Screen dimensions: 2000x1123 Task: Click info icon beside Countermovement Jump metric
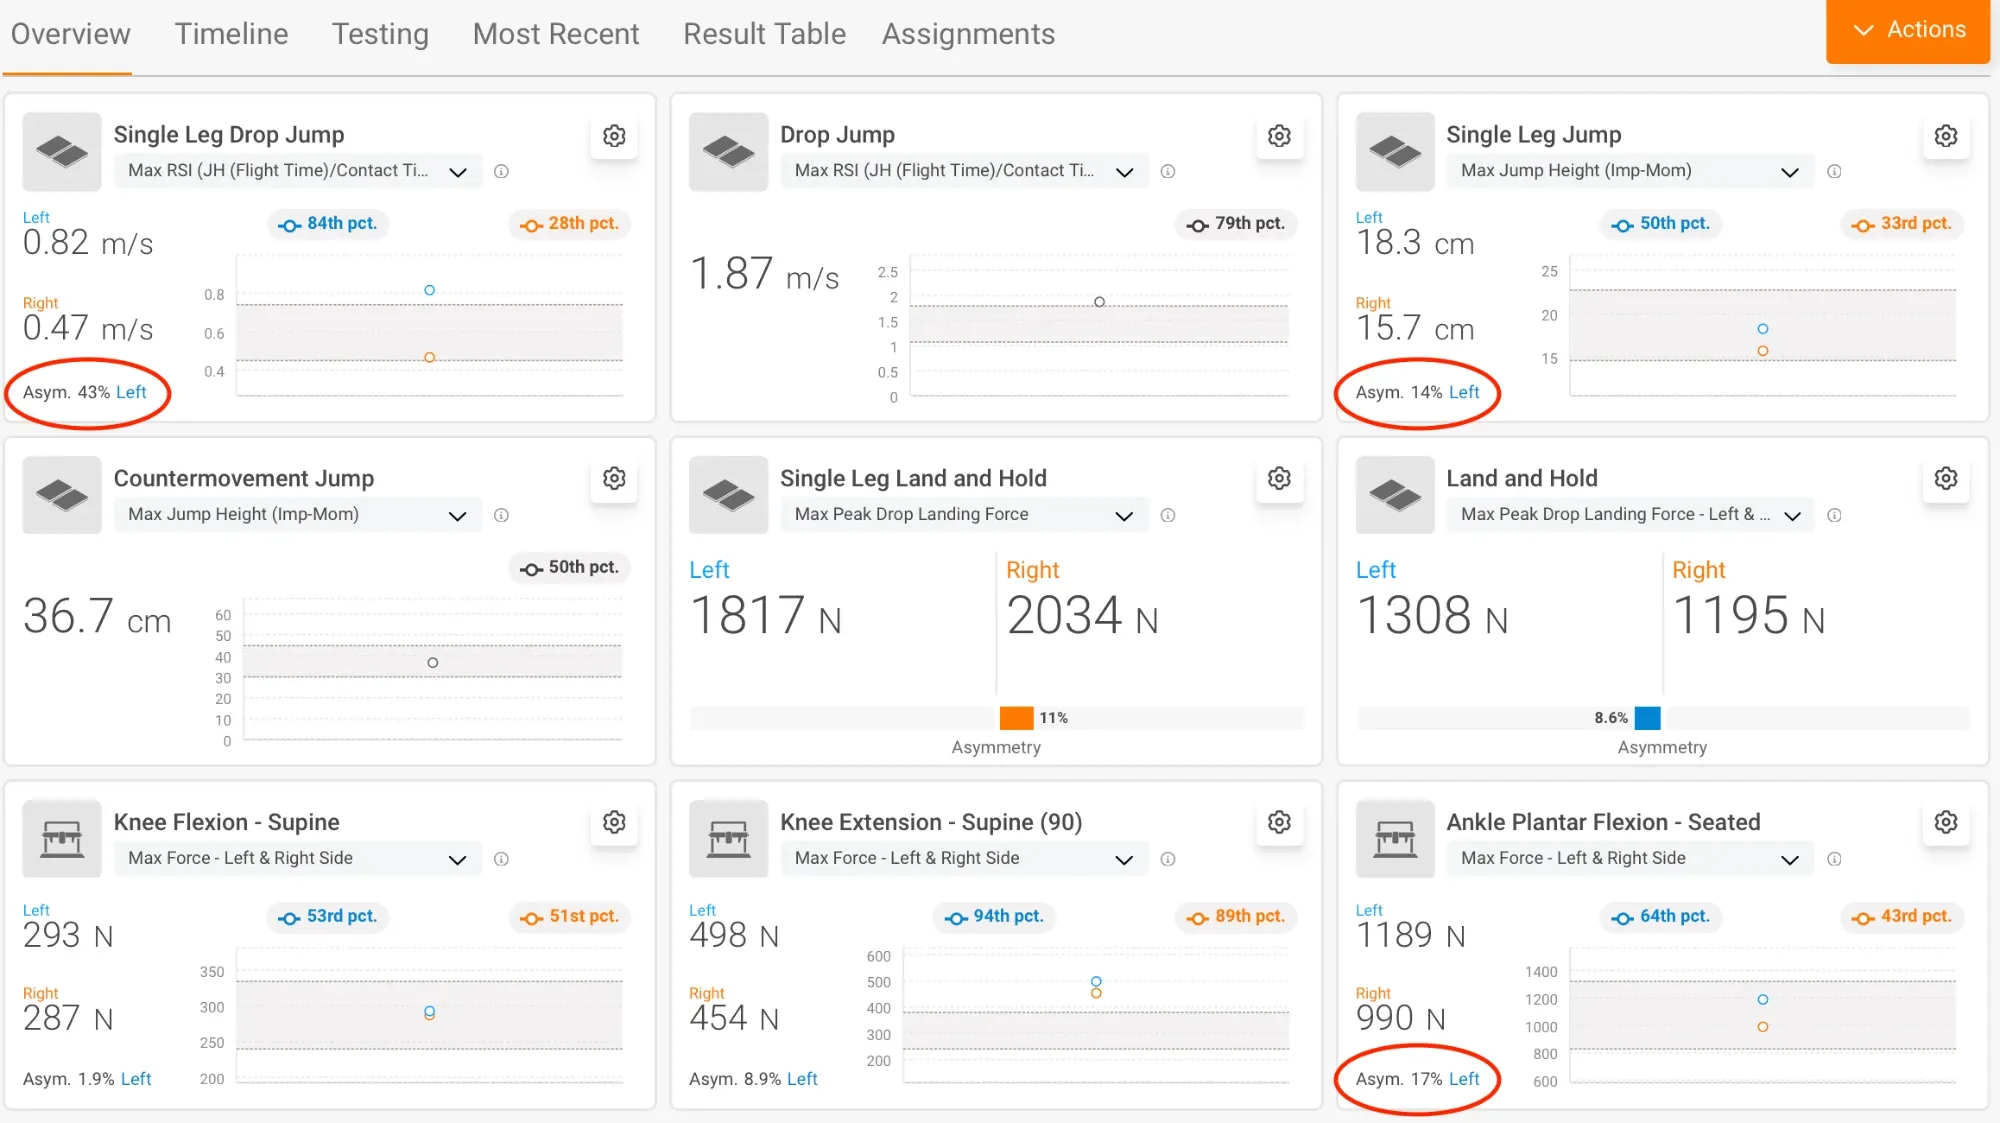(502, 515)
